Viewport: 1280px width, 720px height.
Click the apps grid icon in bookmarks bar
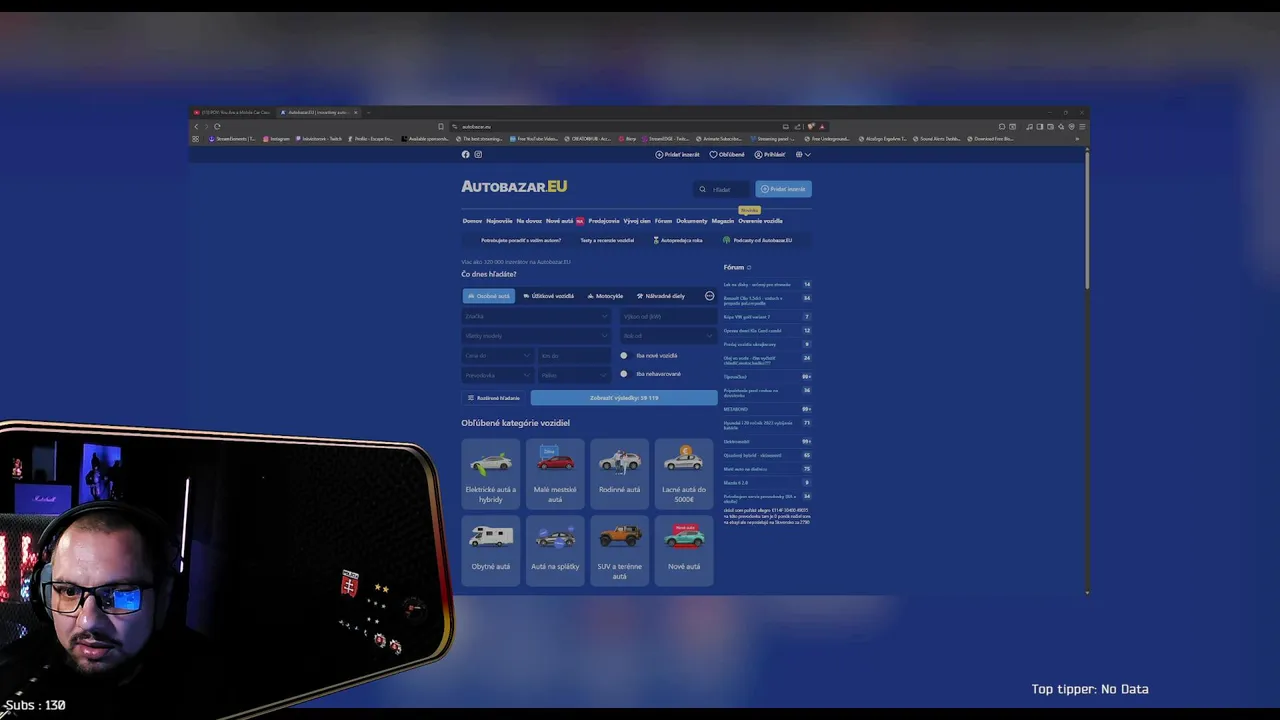(x=195, y=139)
